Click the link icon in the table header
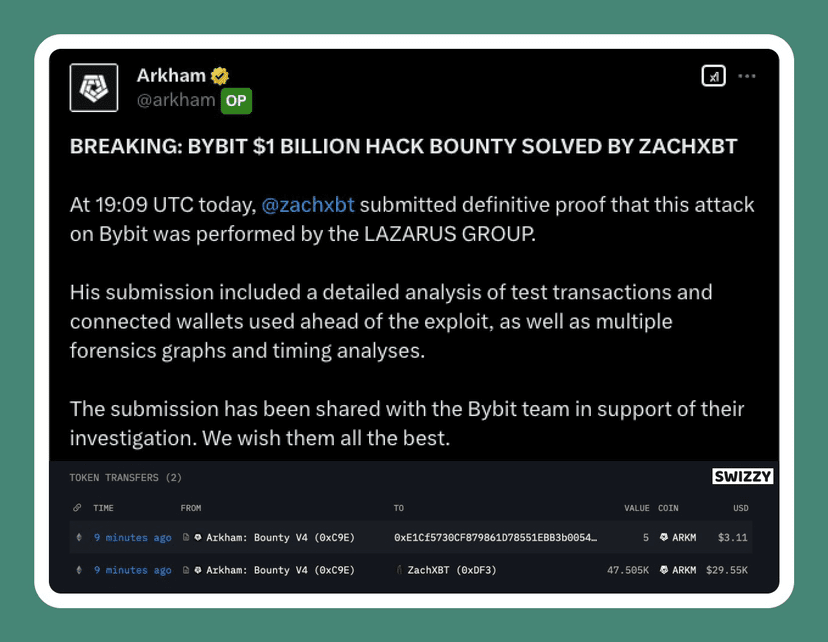828x642 pixels. click(78, 508)
